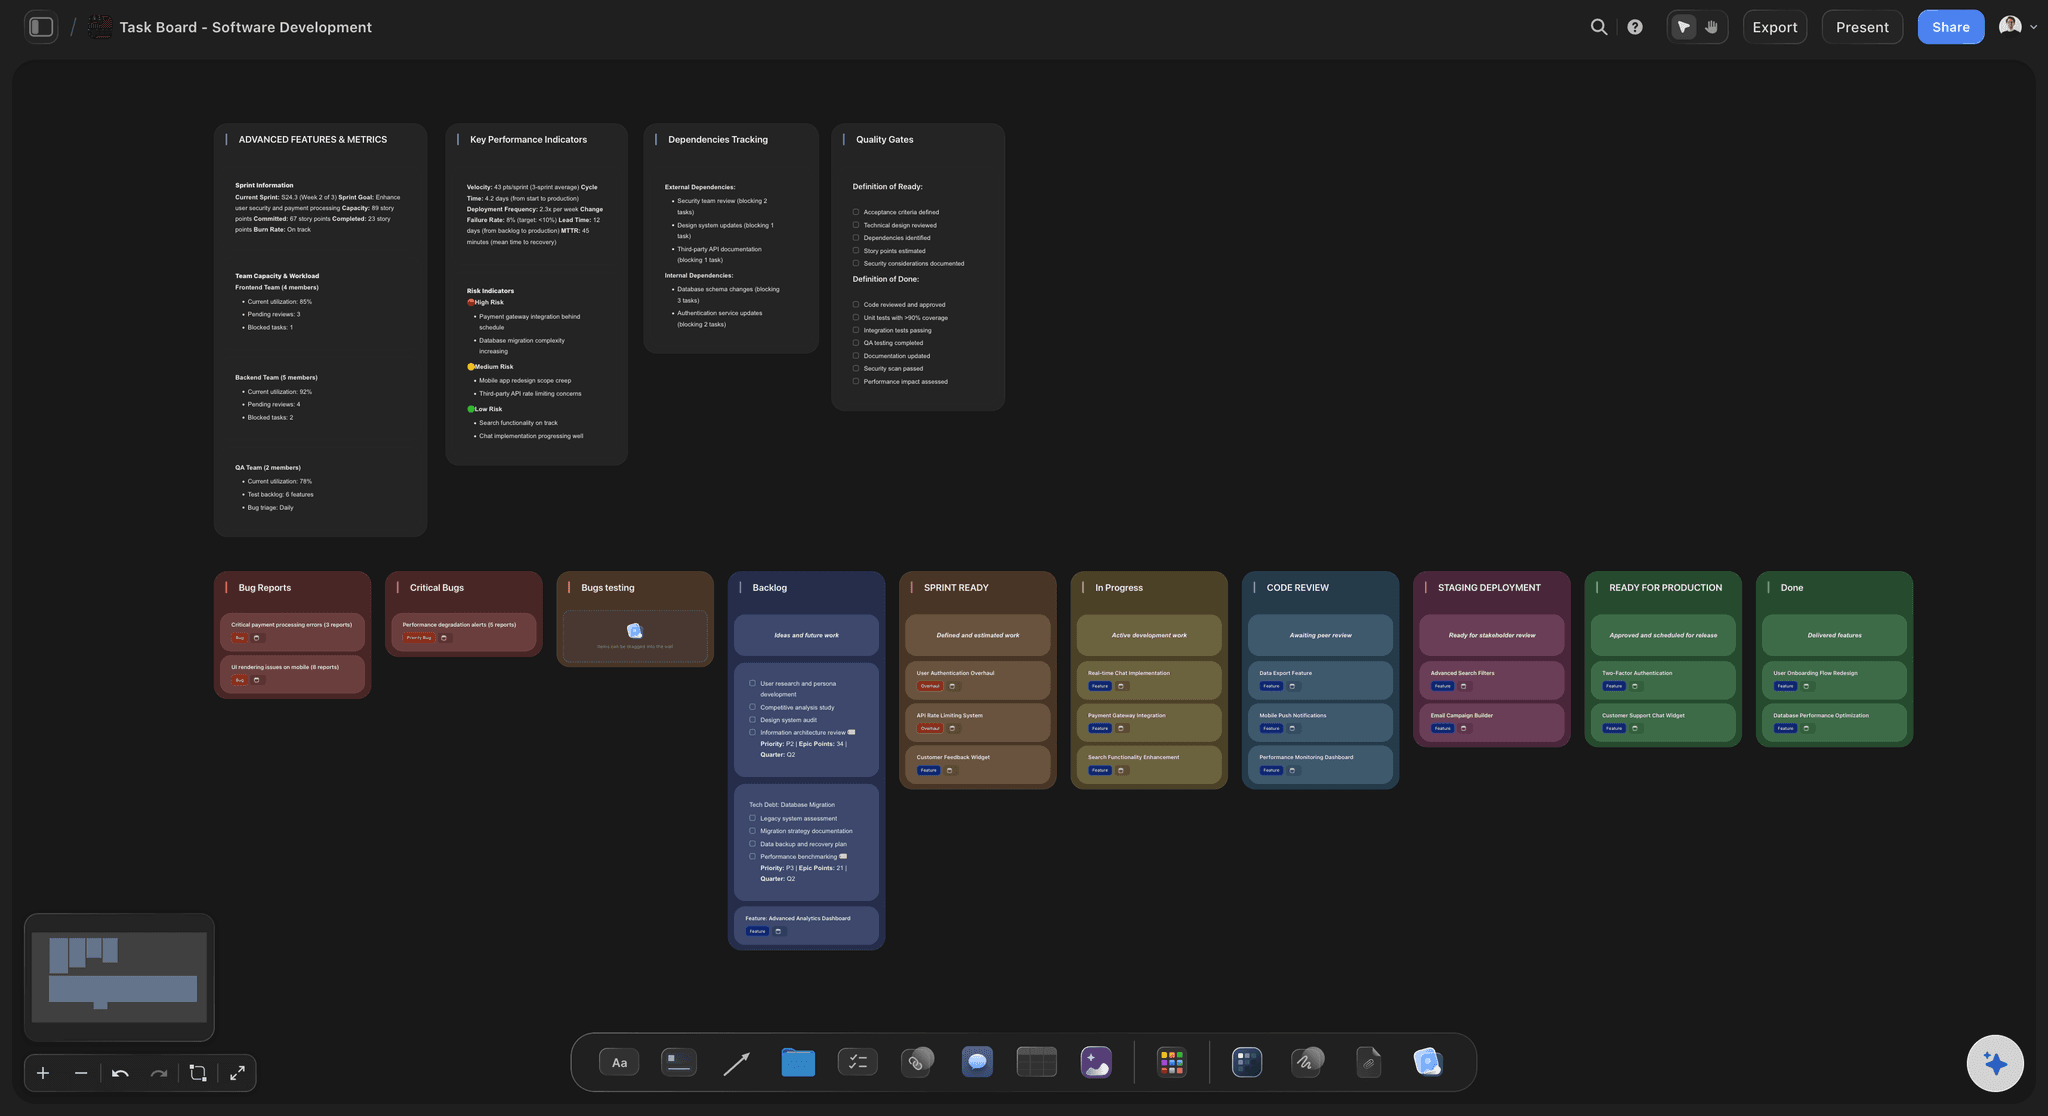
Task: Select the checklist tool icon
Action: 857,1062
